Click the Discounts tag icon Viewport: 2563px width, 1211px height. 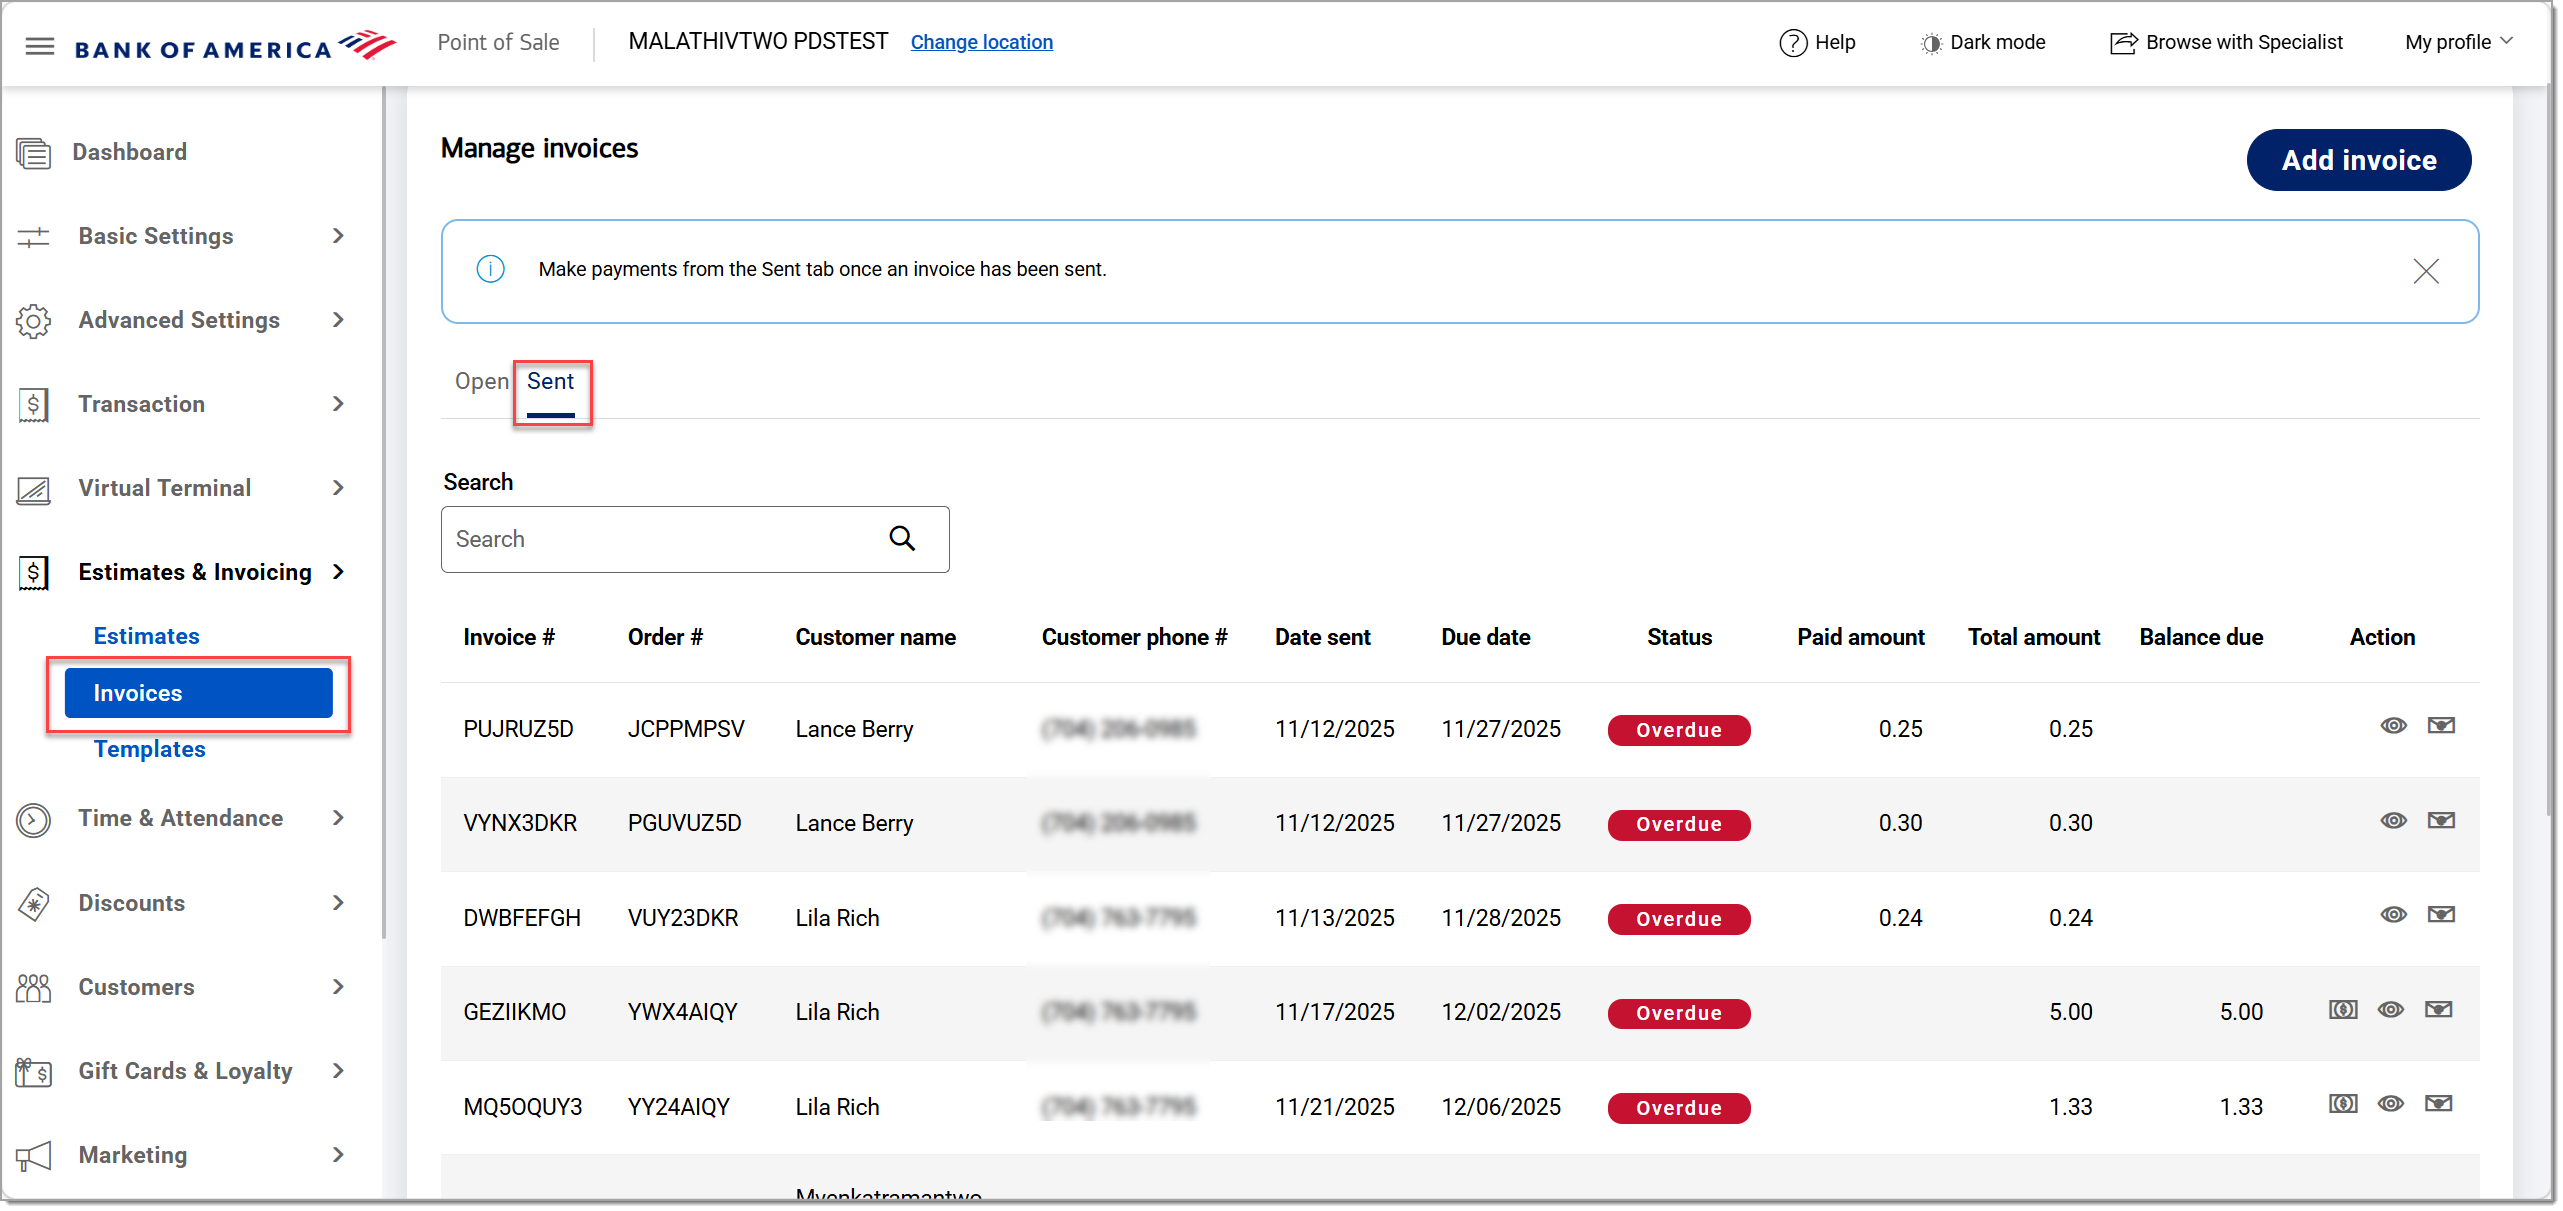(33, 905)
